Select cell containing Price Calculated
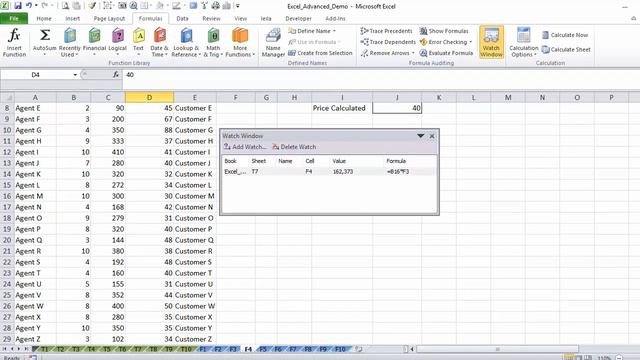 (342, 108)
